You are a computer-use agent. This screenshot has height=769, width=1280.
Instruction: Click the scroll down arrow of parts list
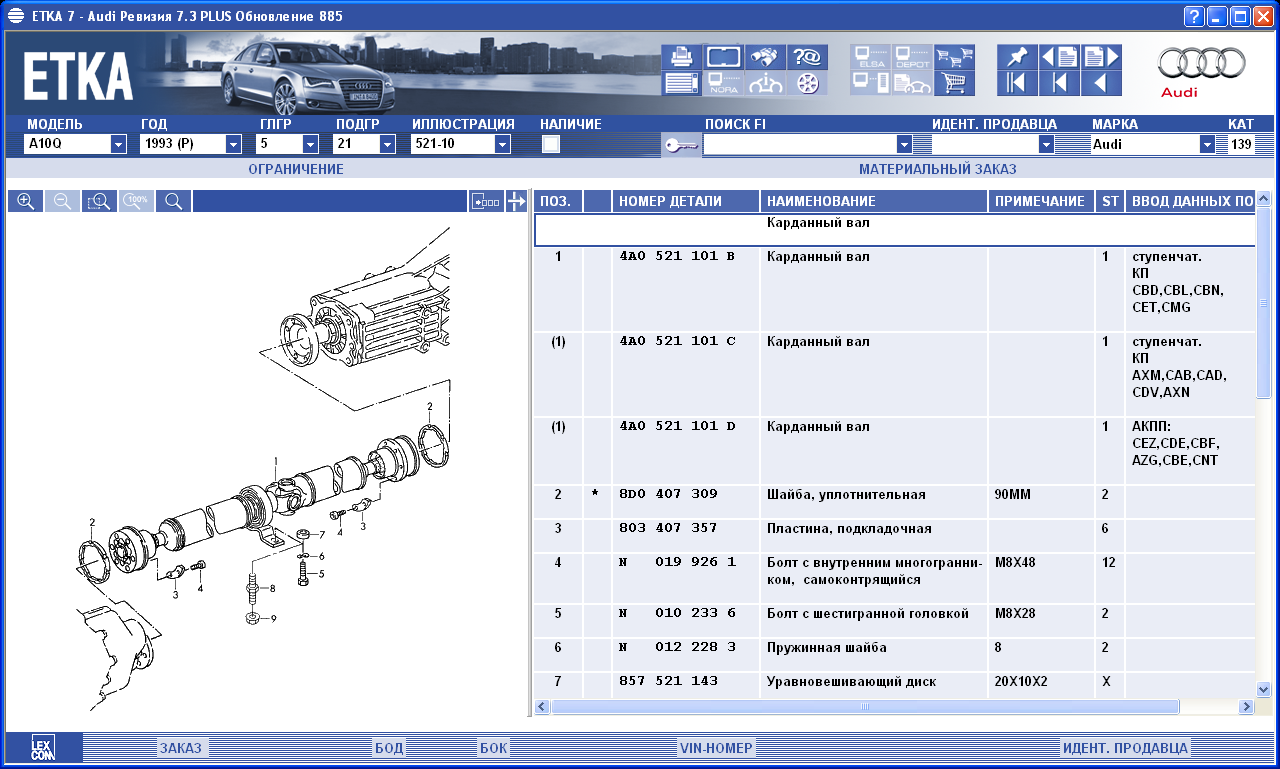pyautogui.click(x=1263, y=689)
